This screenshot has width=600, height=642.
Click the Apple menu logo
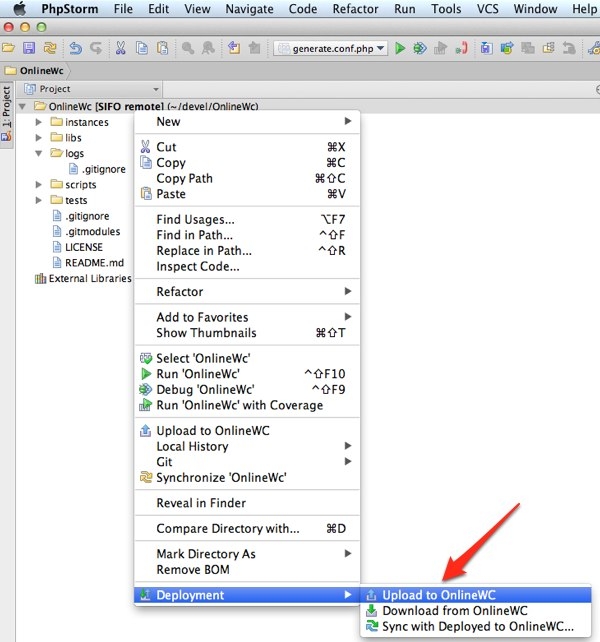tap(19, 9)
